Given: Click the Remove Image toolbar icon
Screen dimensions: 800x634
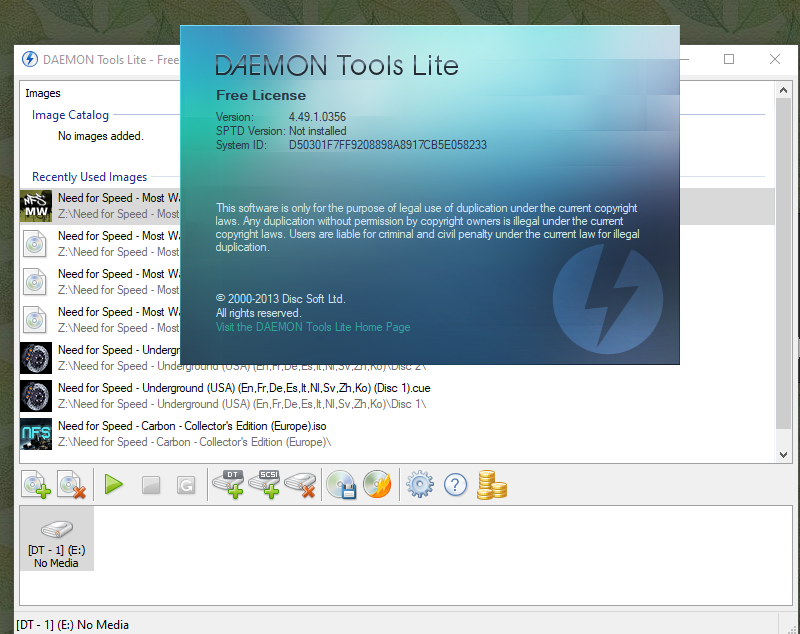Looking at the screenshot, I should (71, 485).
